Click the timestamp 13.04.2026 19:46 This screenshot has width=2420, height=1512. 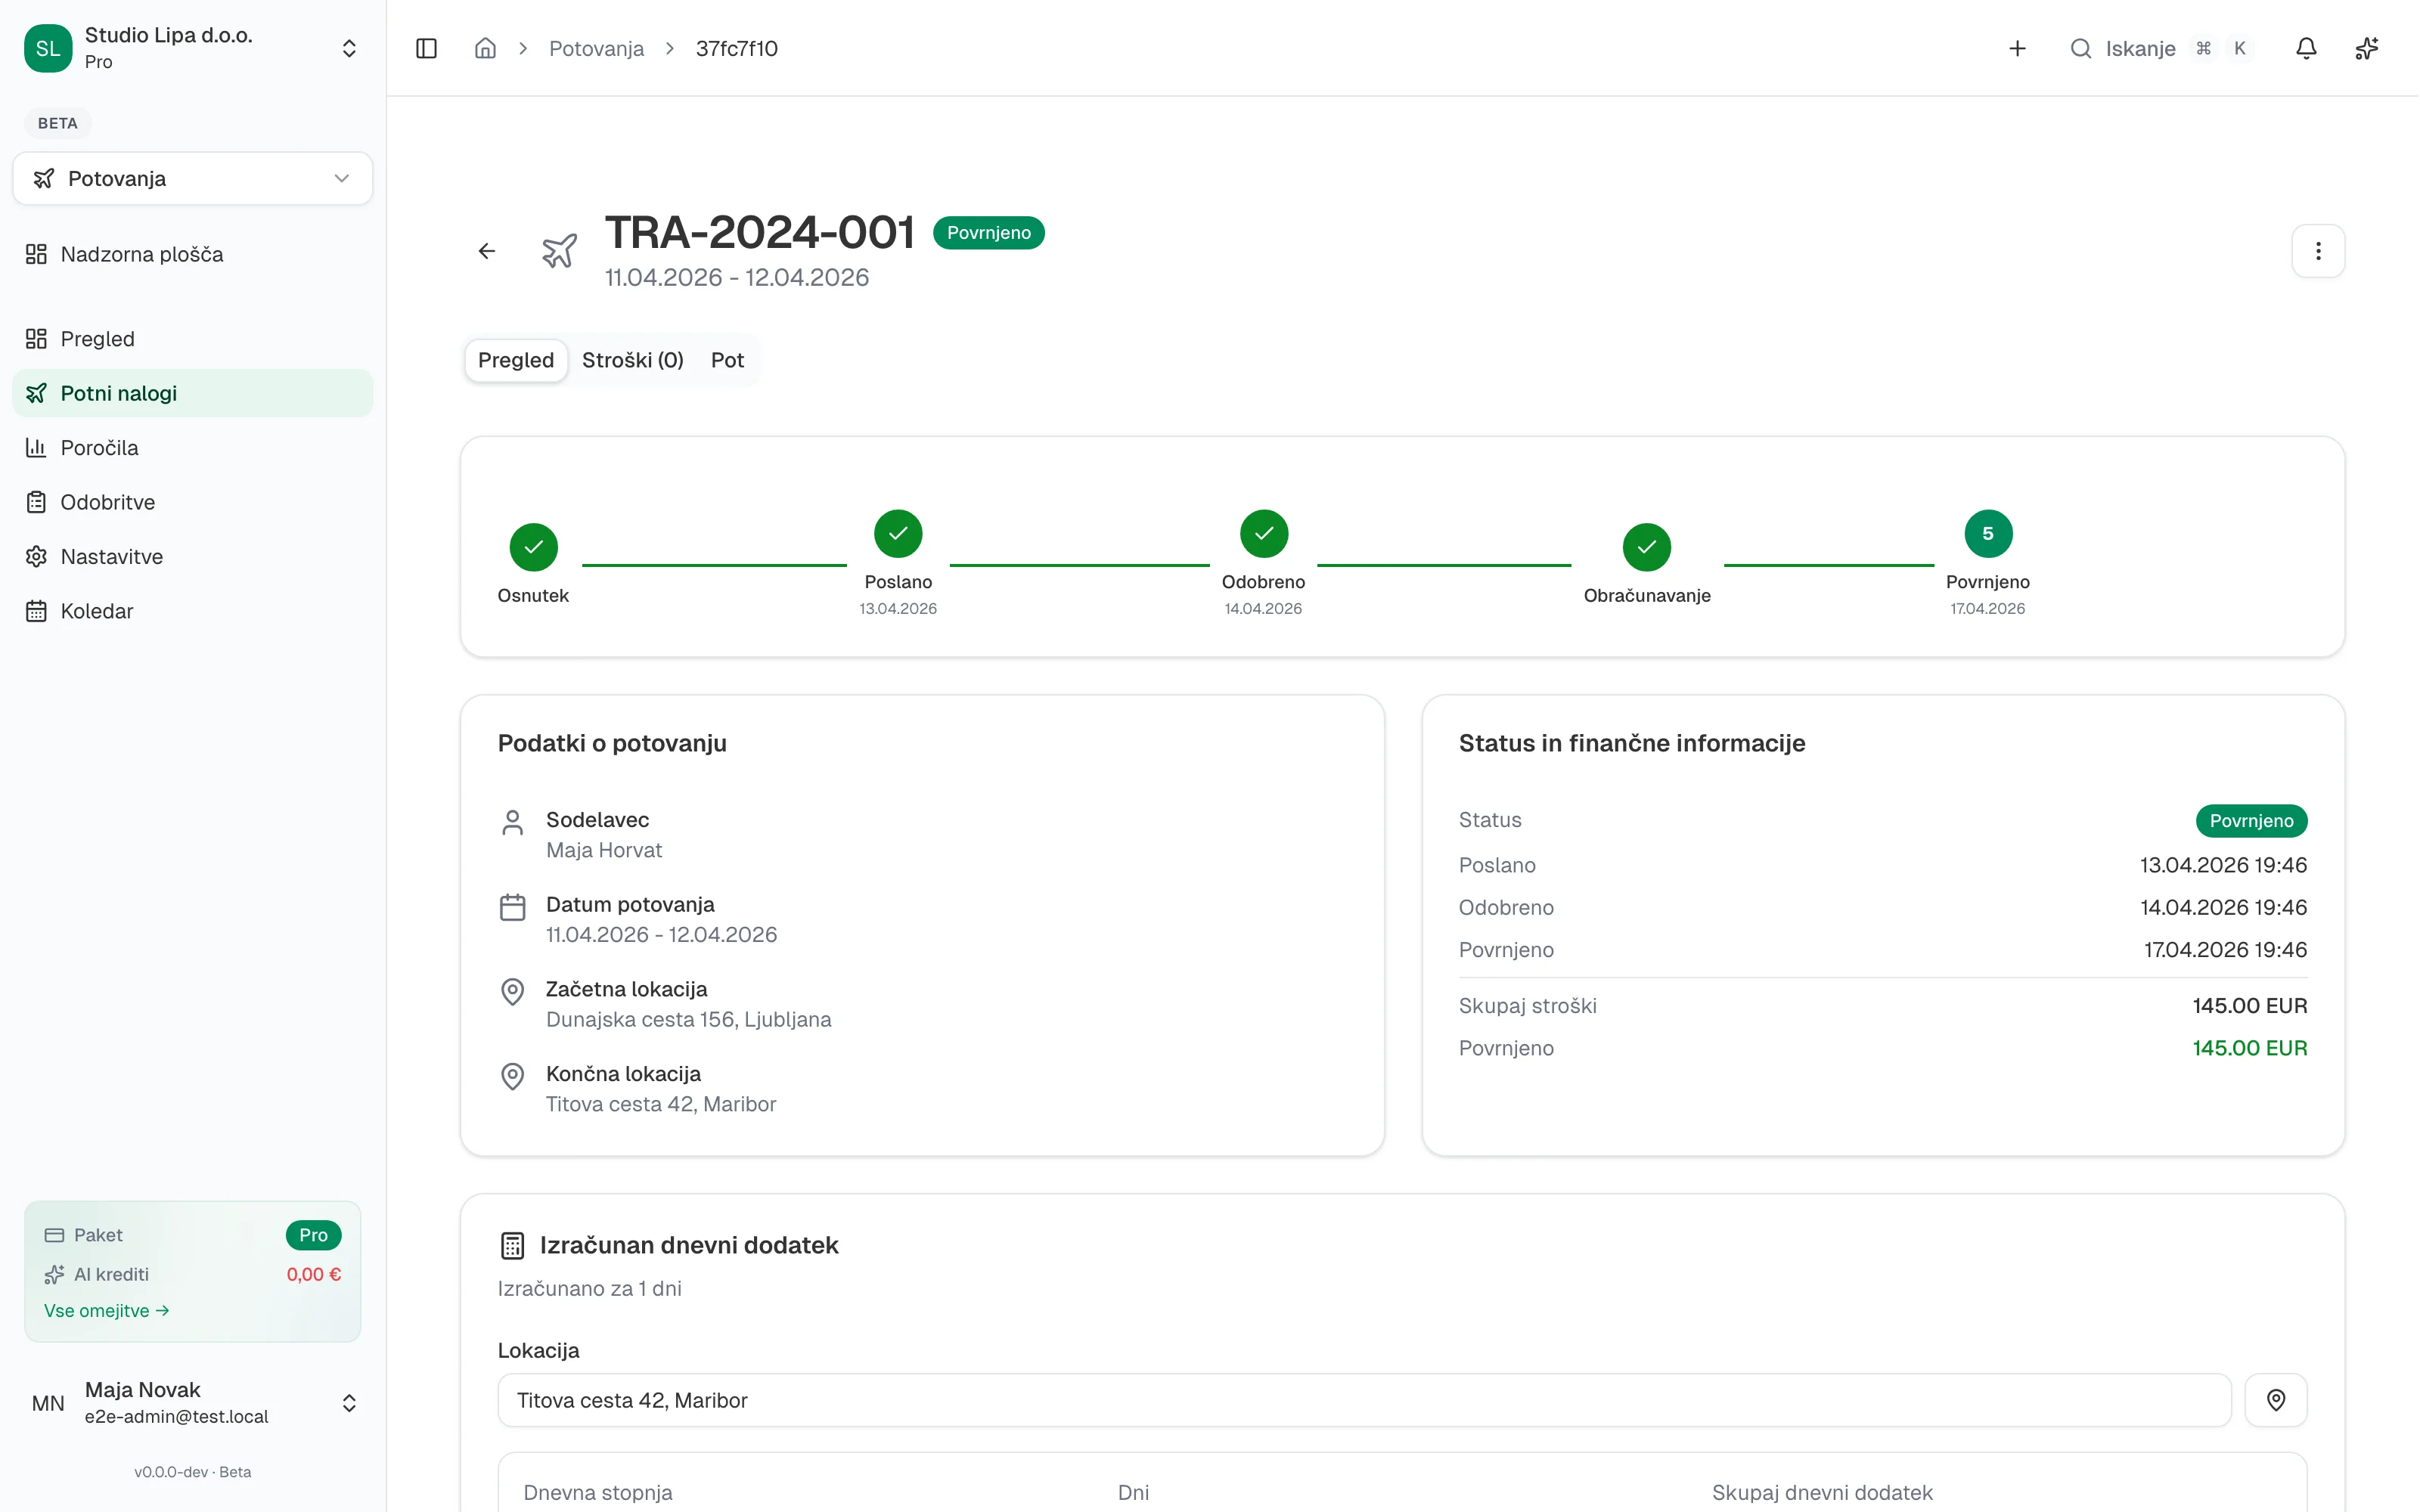pyautogui.click(x=2223, y=865)
